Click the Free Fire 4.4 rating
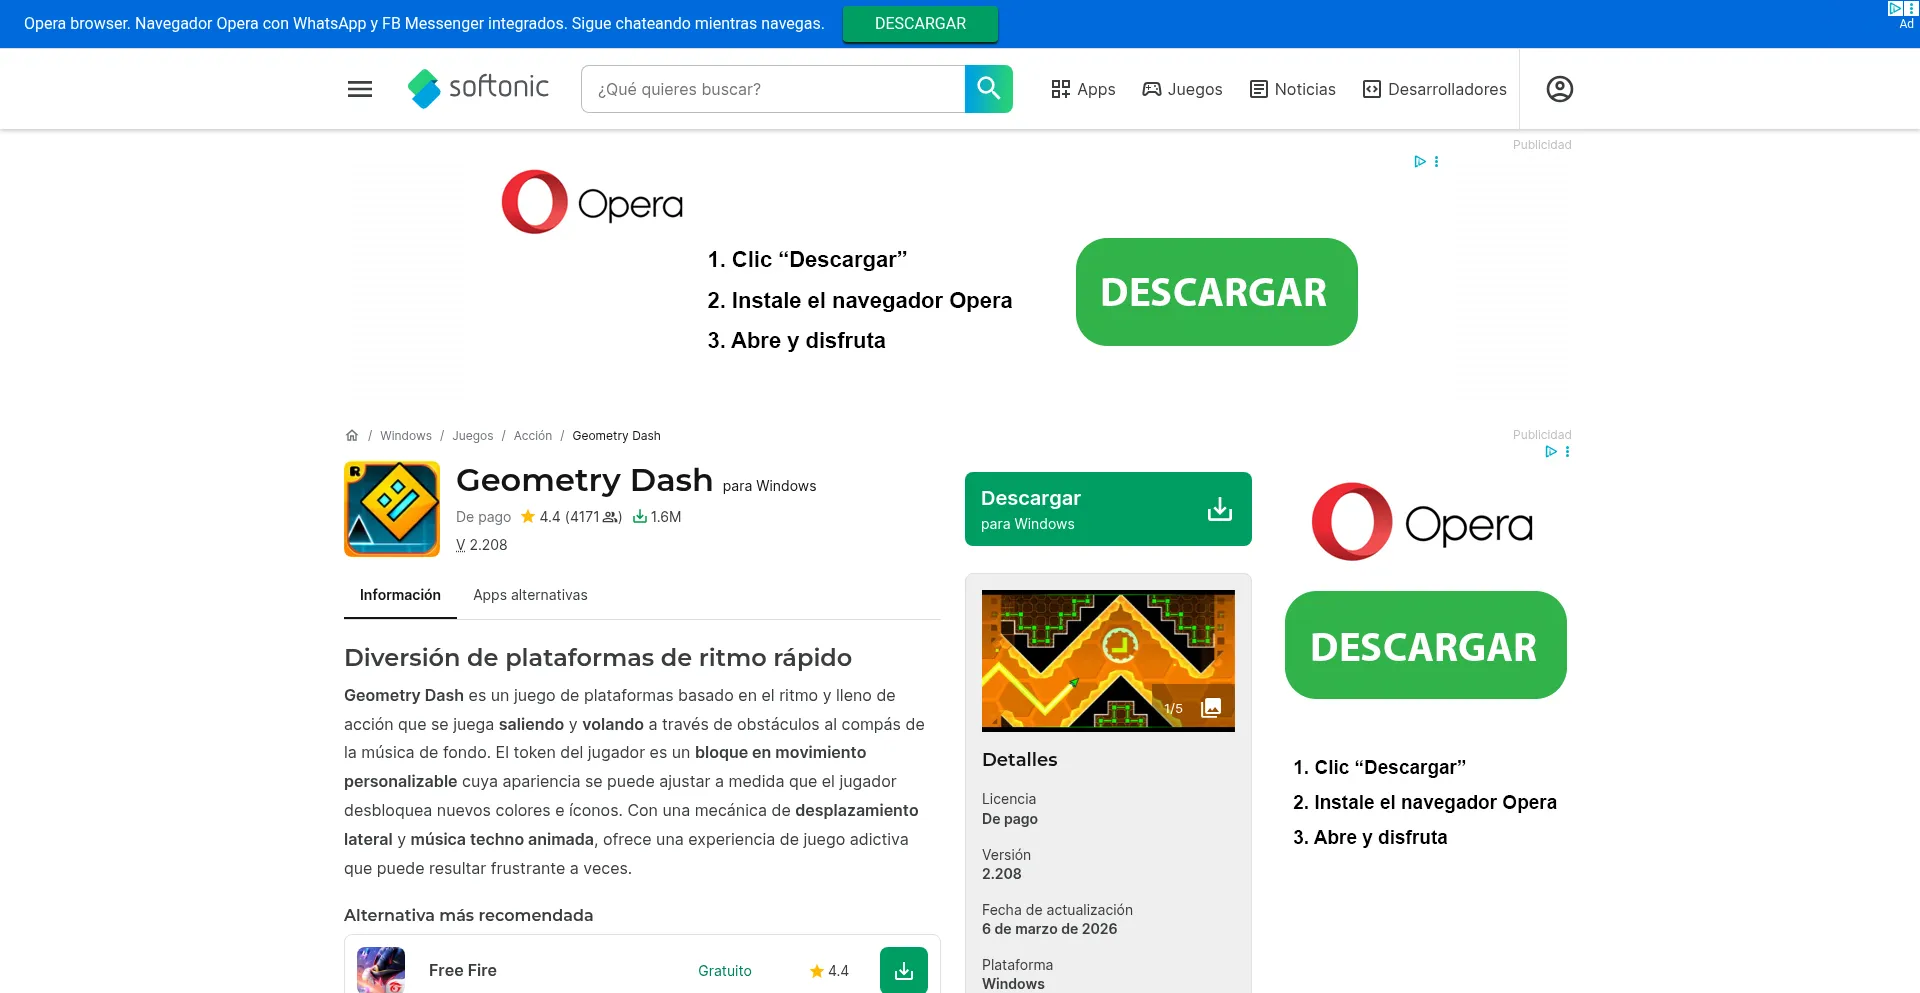Viewport: 1920px width, 993px height. click(x=829, y=971)
